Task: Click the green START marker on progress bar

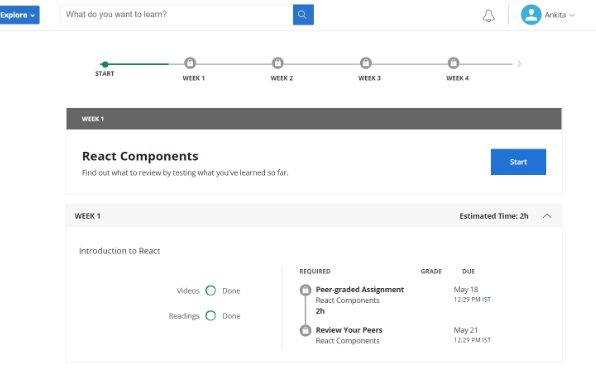Action: click(x=105, y=64)
